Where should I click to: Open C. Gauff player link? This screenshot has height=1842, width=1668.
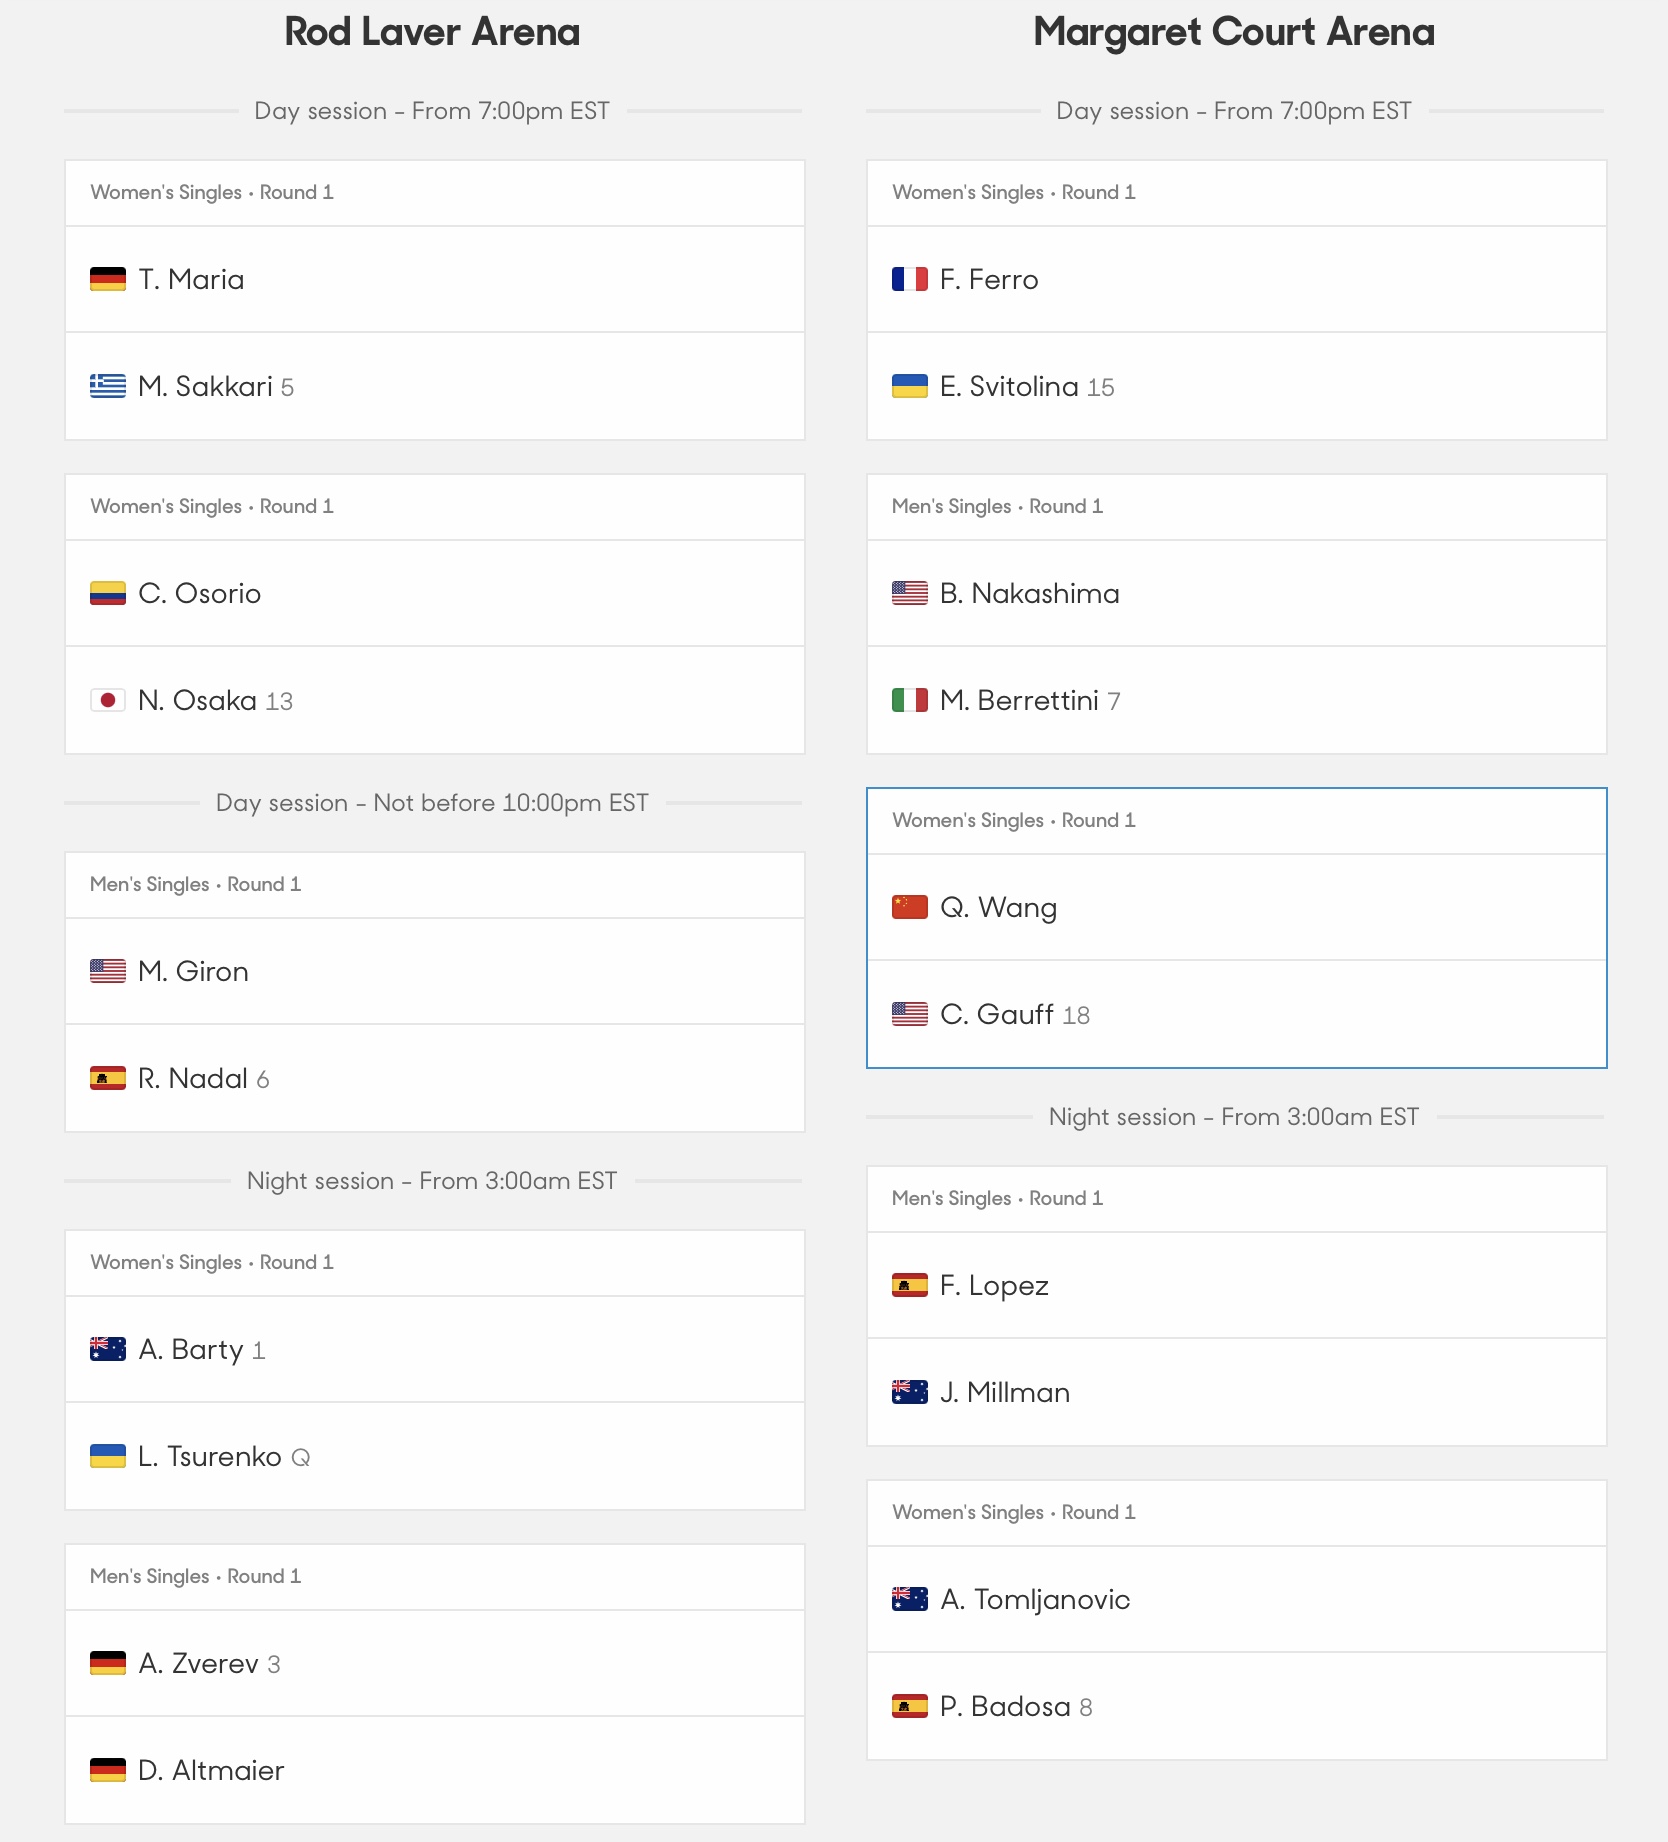pos(997,1014)
